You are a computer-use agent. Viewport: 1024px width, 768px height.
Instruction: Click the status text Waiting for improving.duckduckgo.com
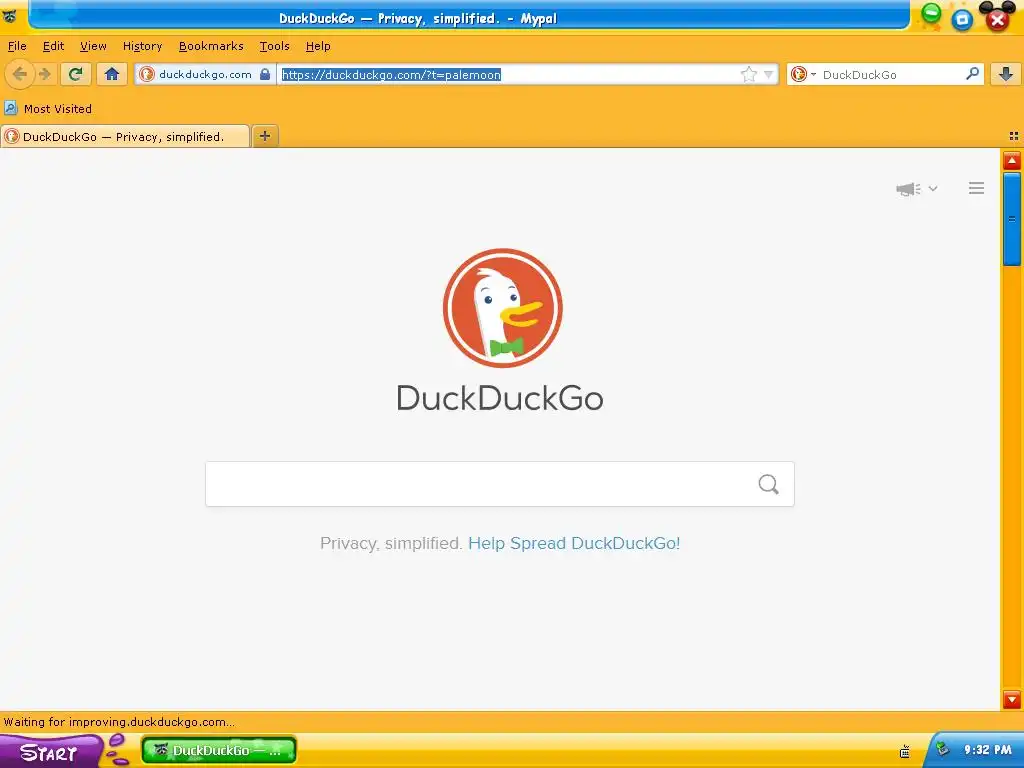pyautogui.click(x=120, y=722)
